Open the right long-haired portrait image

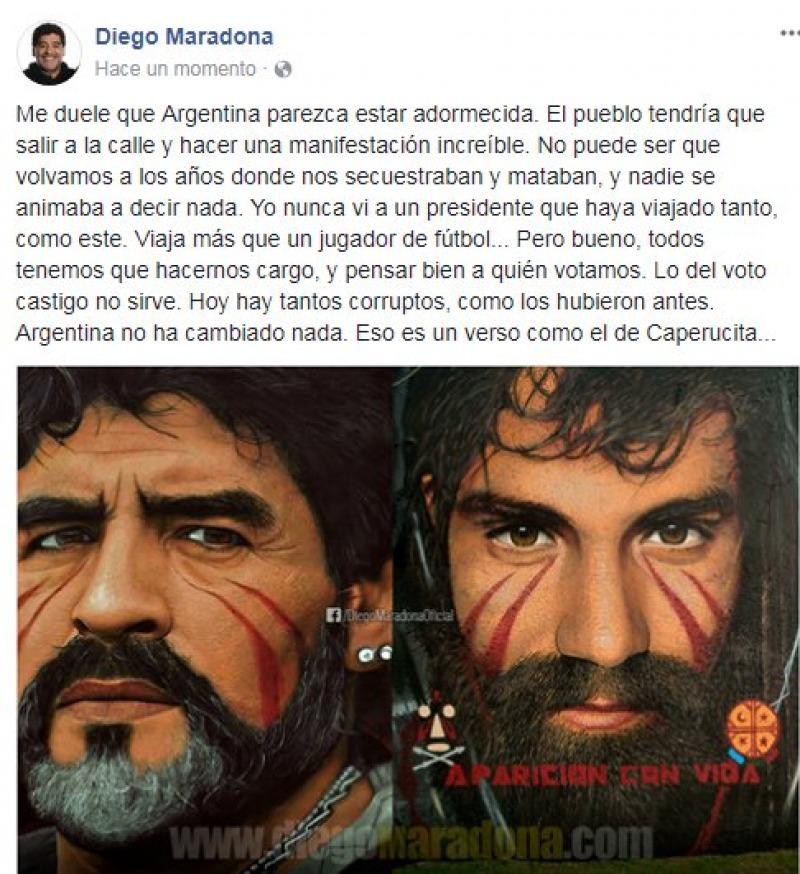tap(595, 620)
